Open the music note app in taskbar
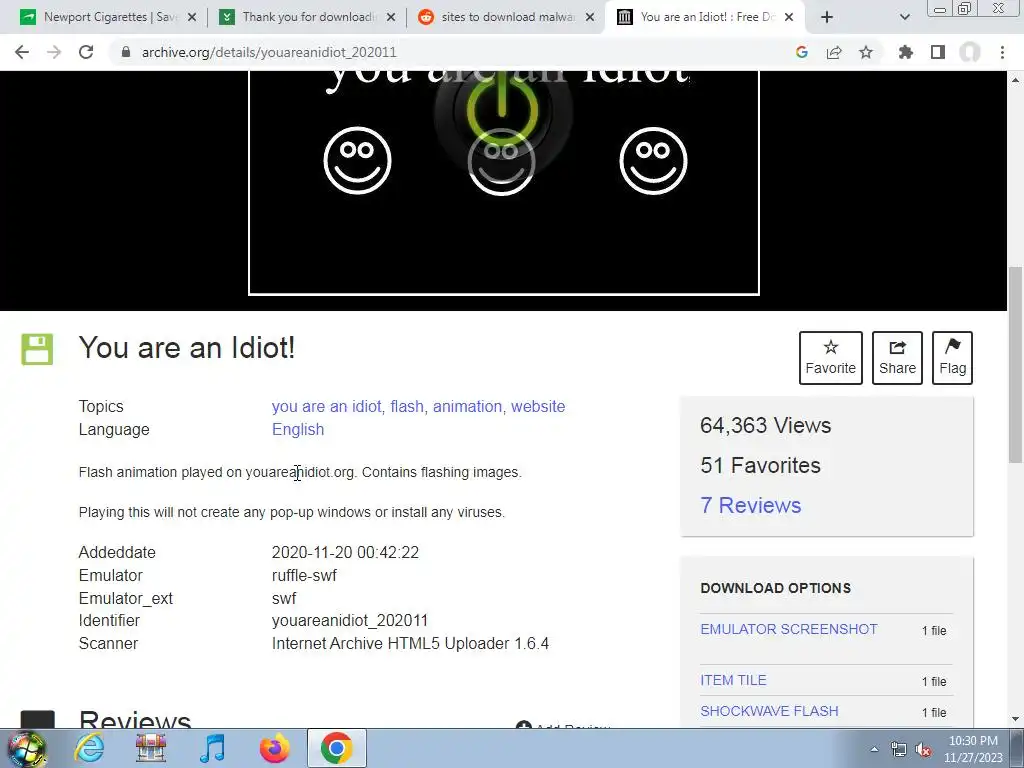The height and width of the screenshot is (768, 1024). 212,748
